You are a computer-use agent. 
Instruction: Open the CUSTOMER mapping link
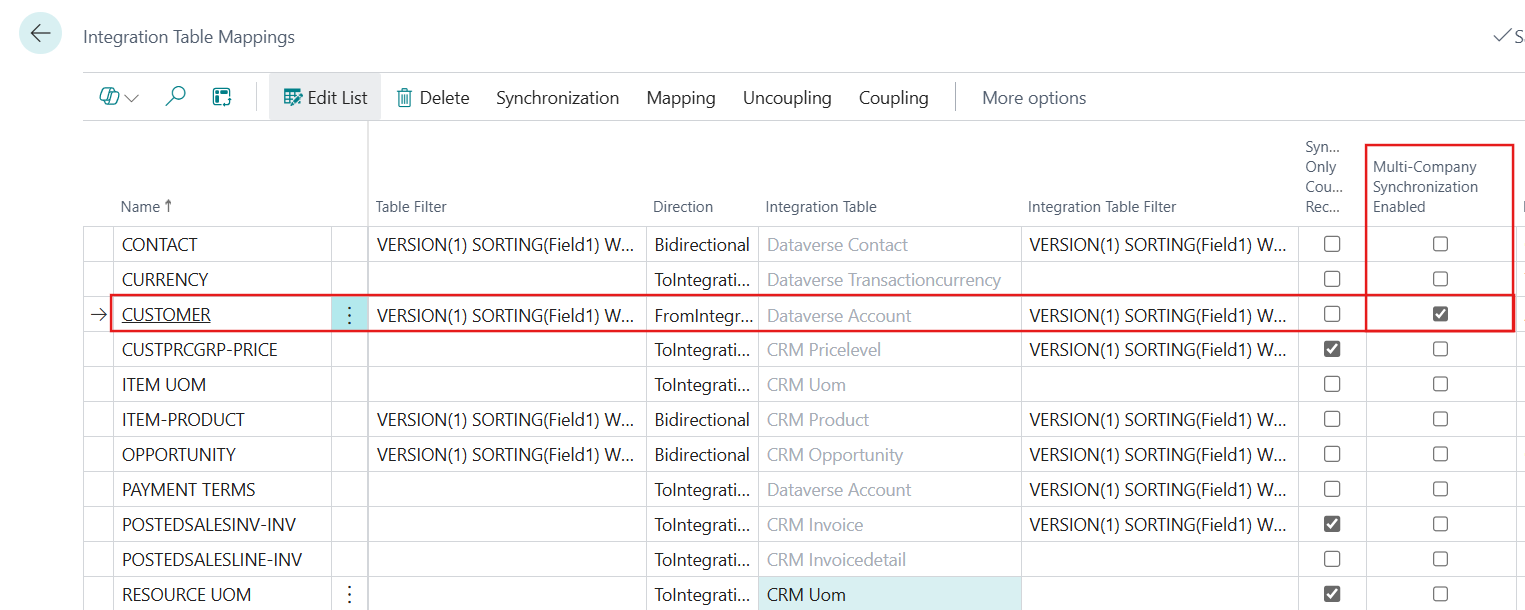click(x=166, y=313)
